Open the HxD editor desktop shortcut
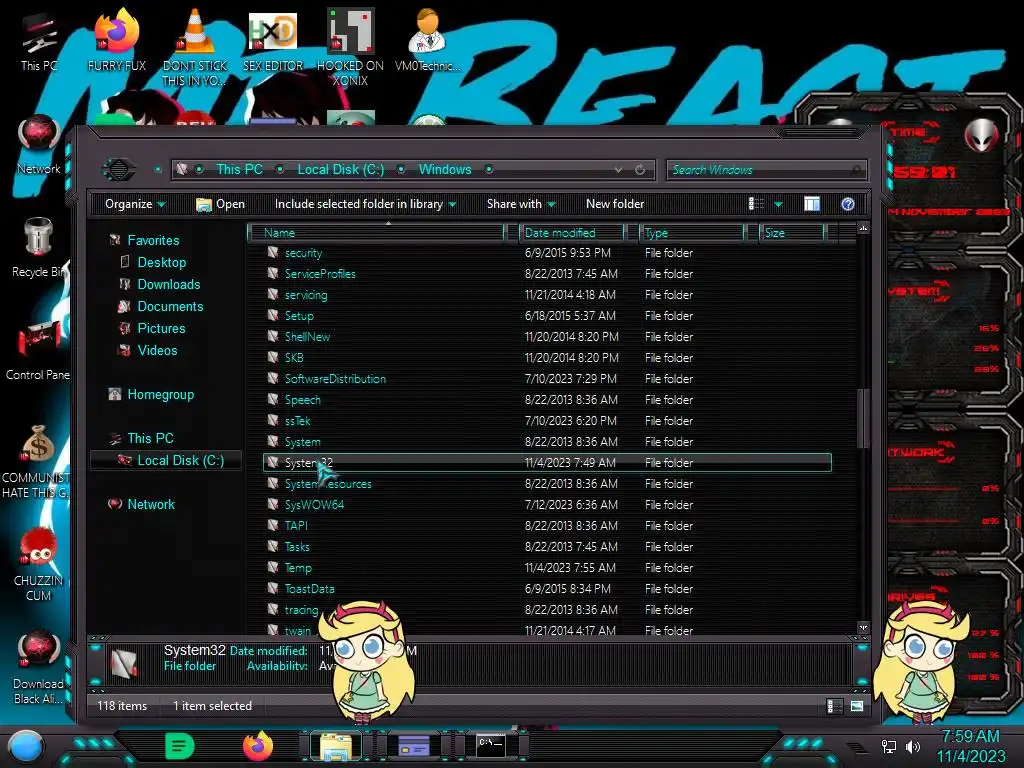Screen dimensions: 1024x768 tap(272, 42)
